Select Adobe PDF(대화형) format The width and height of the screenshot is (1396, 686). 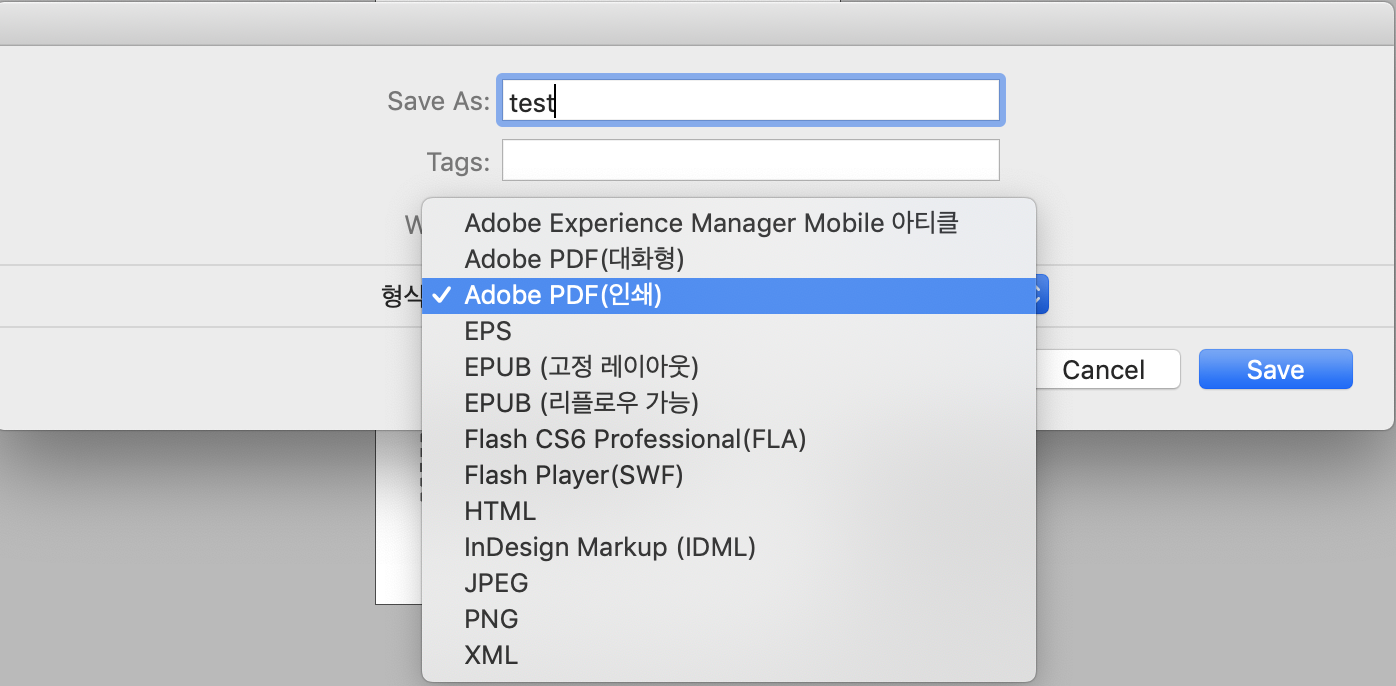pyautogui.click(x=729, y=259)
